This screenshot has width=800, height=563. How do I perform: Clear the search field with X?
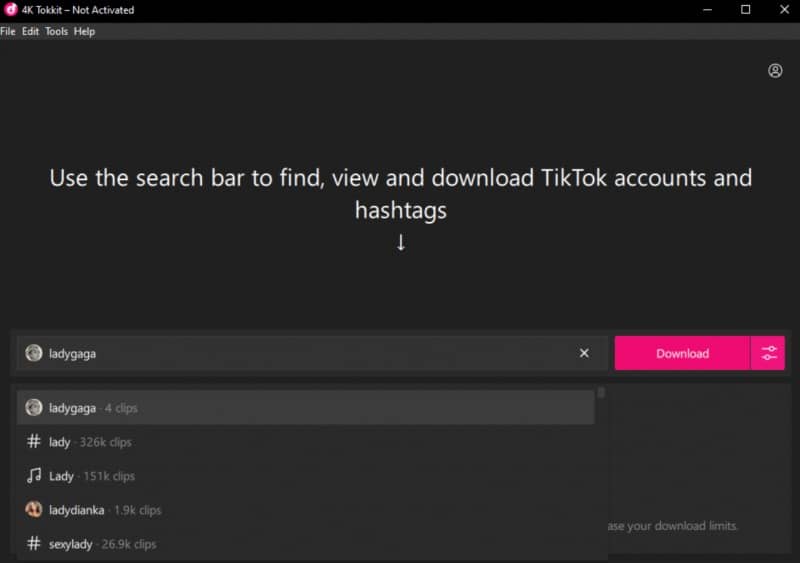(584, 353)
